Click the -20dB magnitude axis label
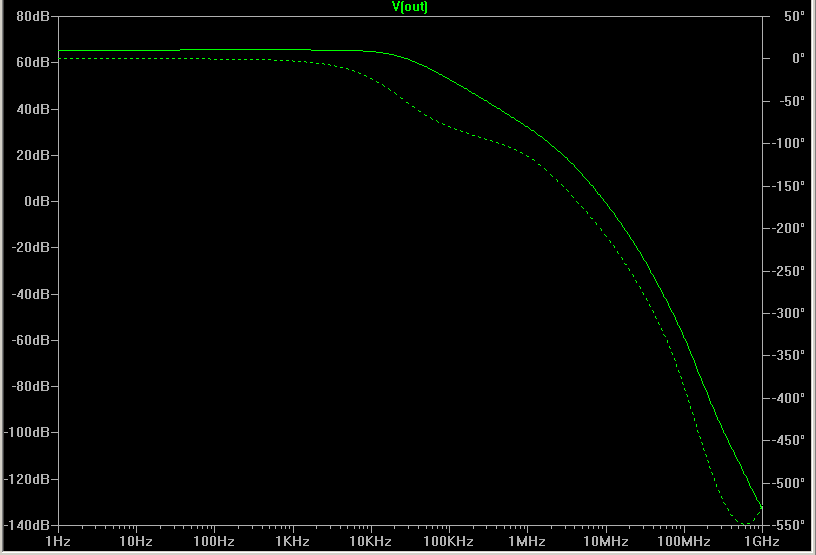Image resolution: width=816 pixels, height=555 pixels. coord(31,247)
